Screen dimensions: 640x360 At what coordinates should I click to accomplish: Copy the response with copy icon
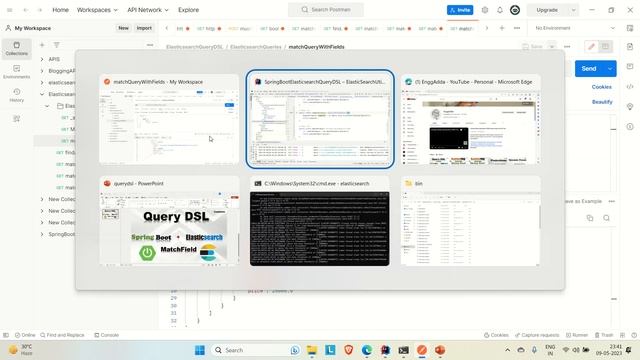click(x=590, y=218)
